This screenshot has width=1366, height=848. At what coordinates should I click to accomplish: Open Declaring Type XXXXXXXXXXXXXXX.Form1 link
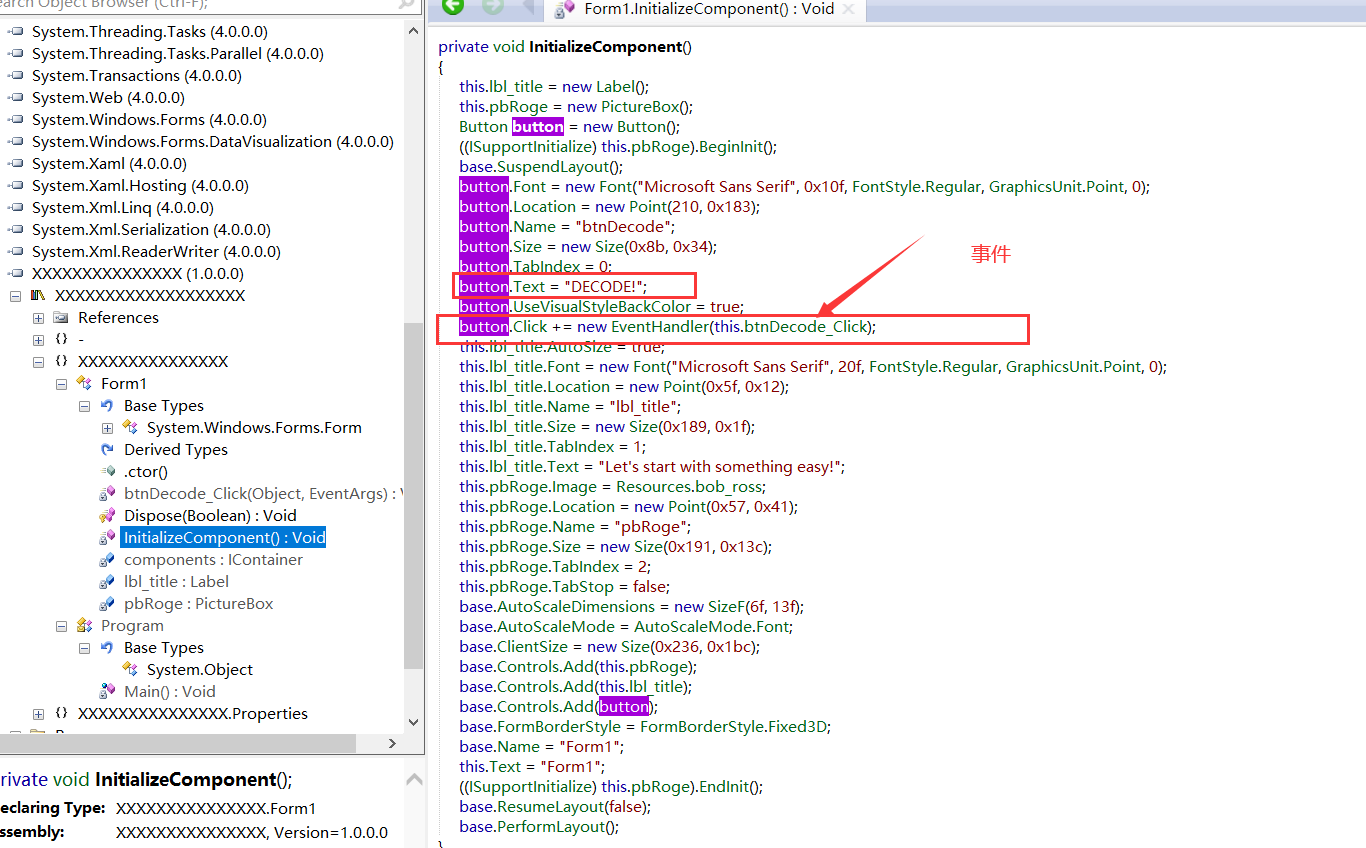[216, 808]
